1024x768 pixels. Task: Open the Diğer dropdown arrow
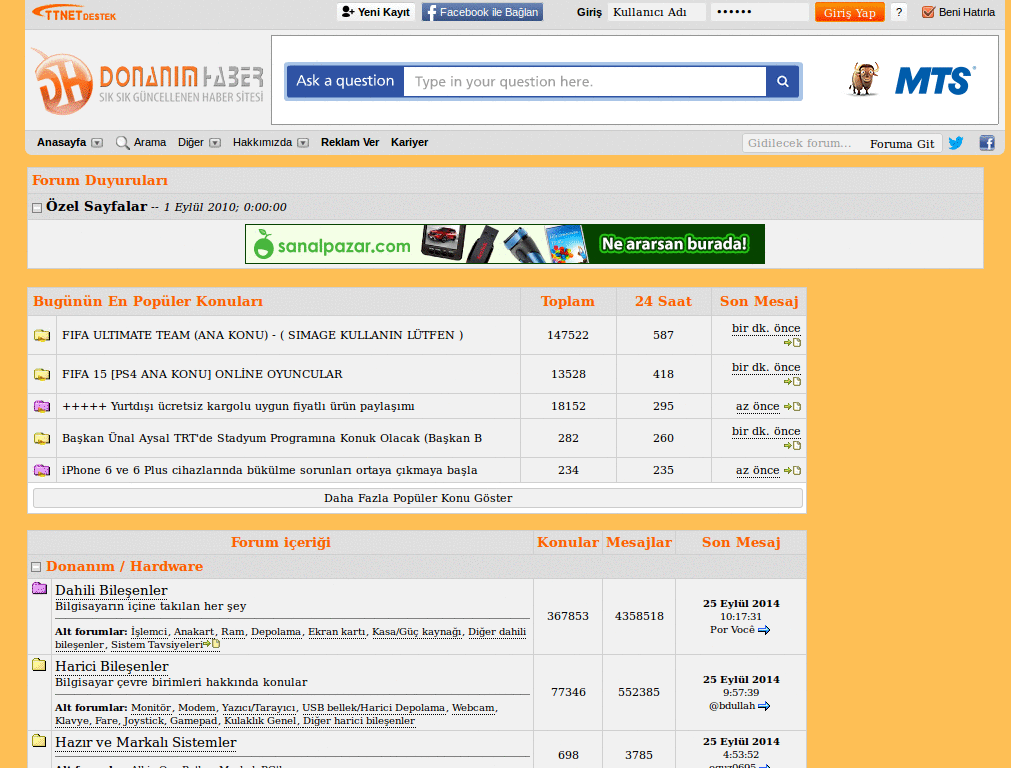click(215, 143)
